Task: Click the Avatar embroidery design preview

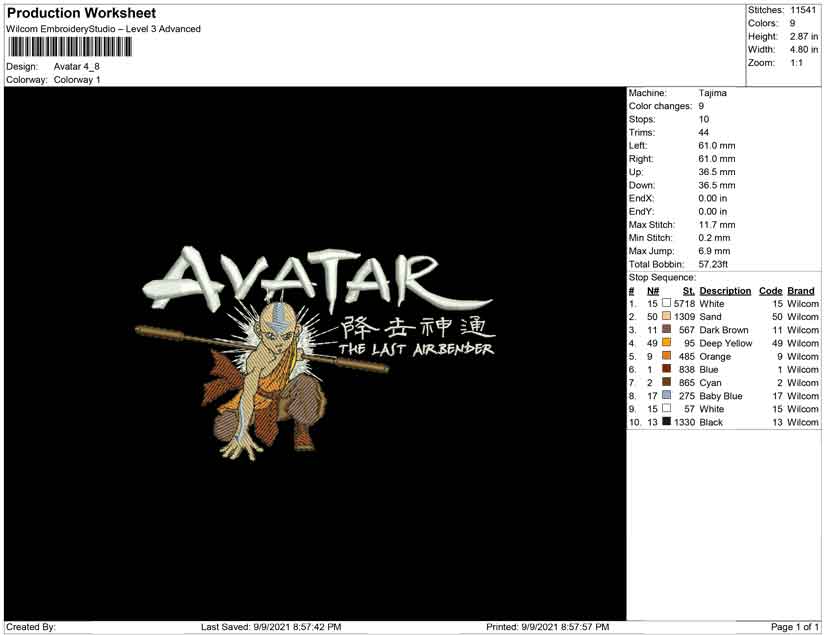Action: coord(315,354)
